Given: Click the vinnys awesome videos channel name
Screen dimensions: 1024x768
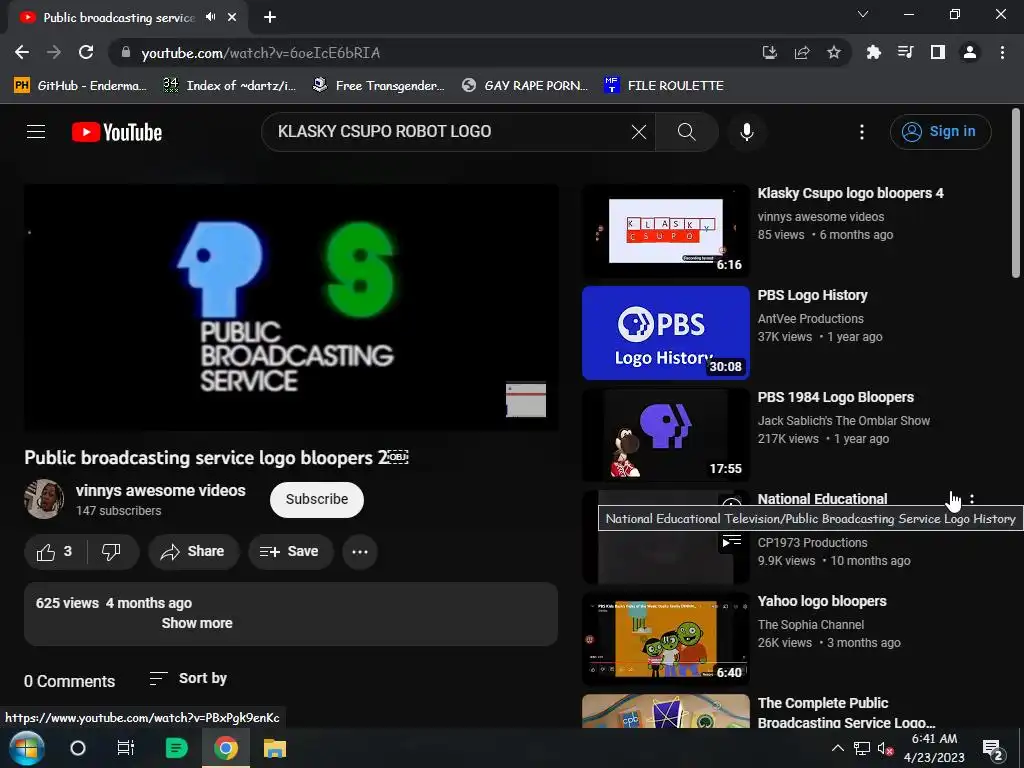Looking at the screenshot, I should pos(161,490).
